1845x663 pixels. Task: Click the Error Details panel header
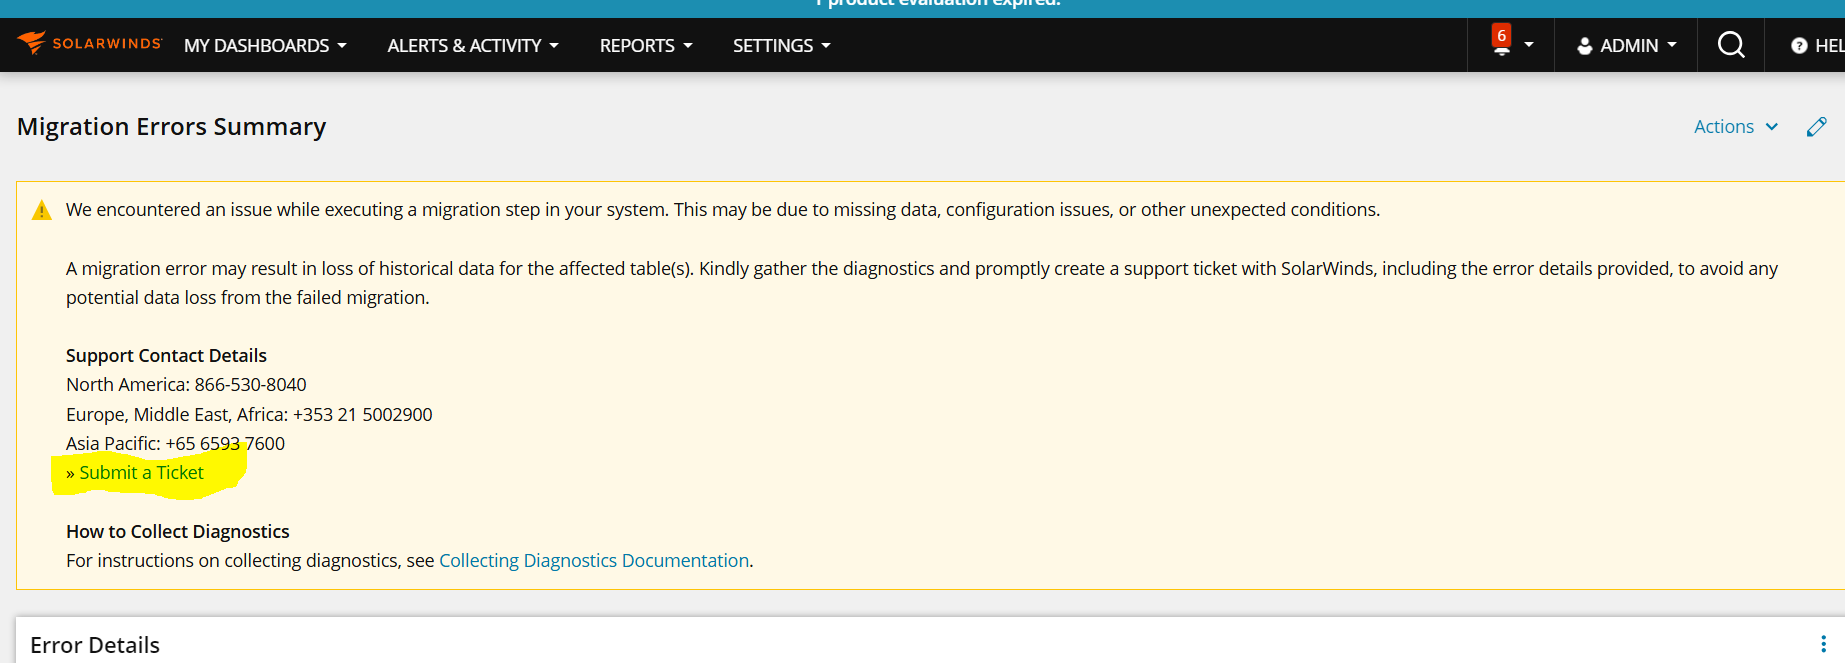click(95, 645)
